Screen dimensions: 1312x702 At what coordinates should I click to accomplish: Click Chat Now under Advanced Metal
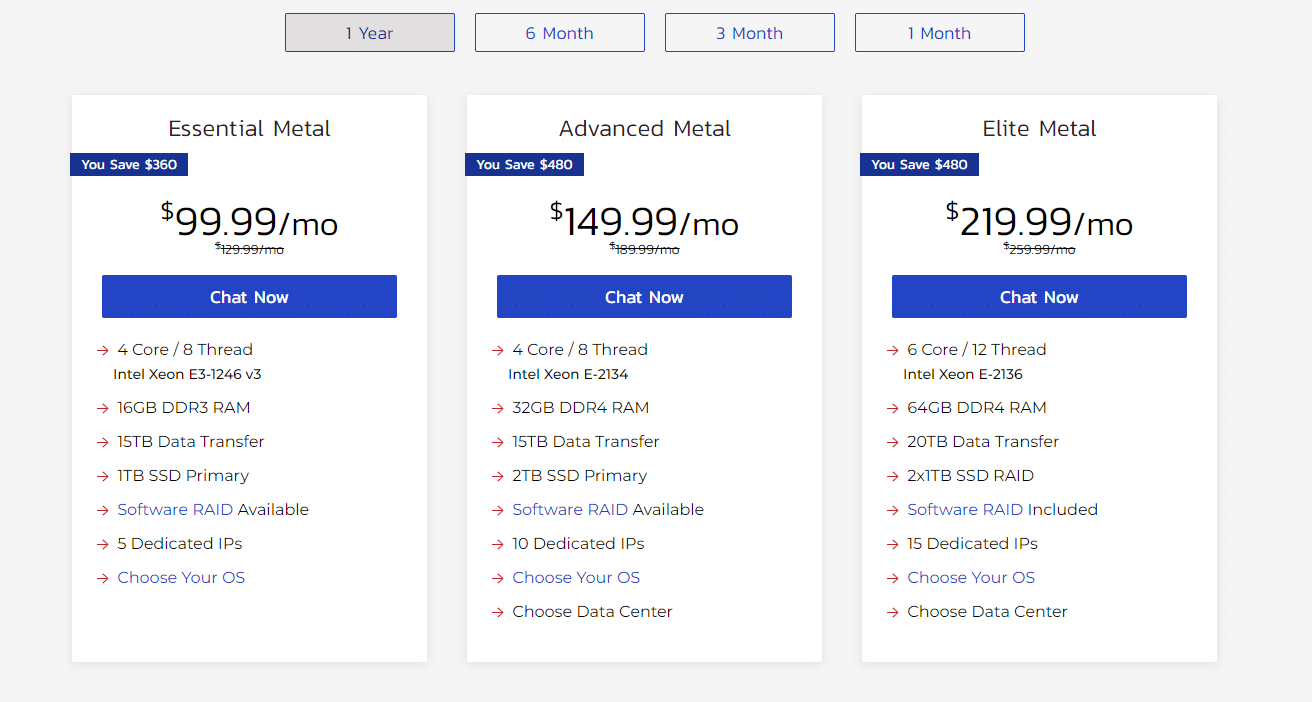pyautogui.click(x=644, y=297)
